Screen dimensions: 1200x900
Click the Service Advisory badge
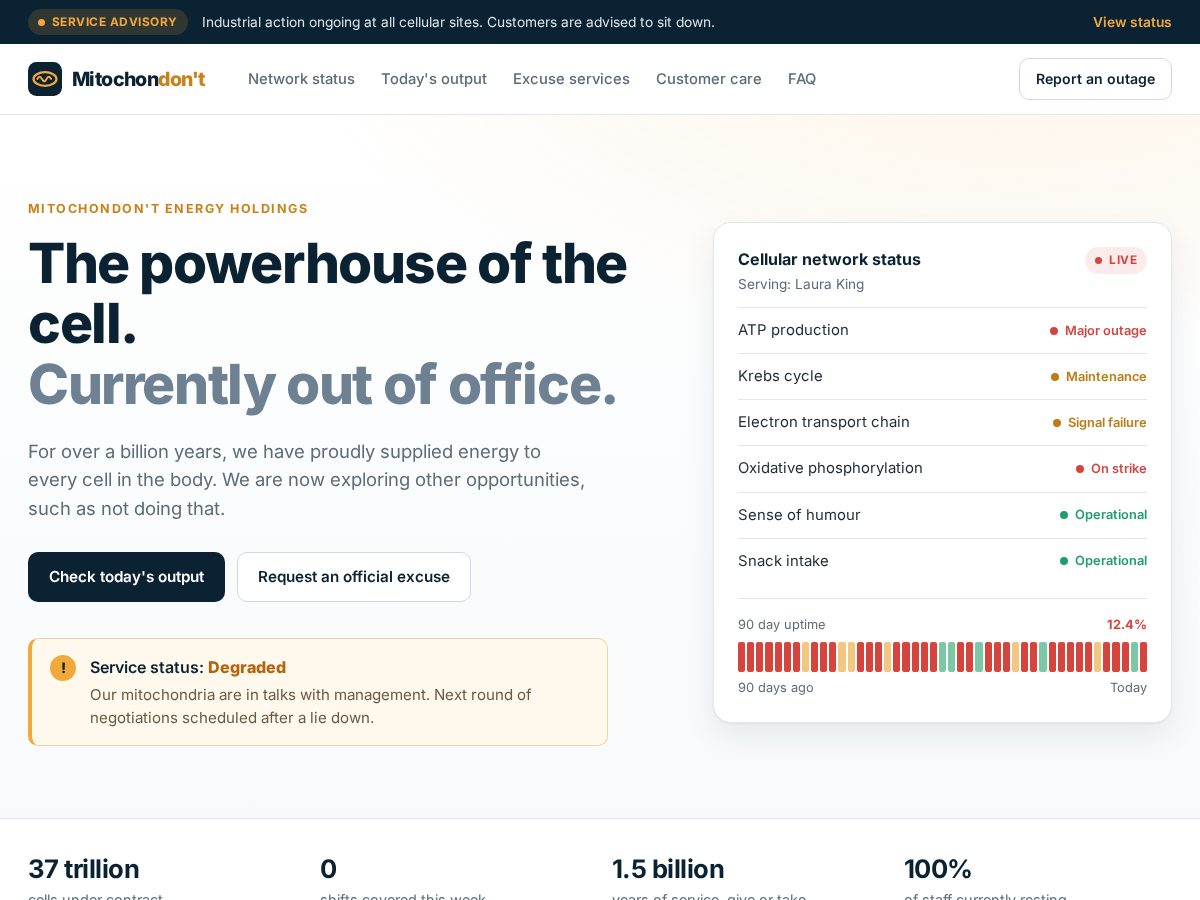108,22
